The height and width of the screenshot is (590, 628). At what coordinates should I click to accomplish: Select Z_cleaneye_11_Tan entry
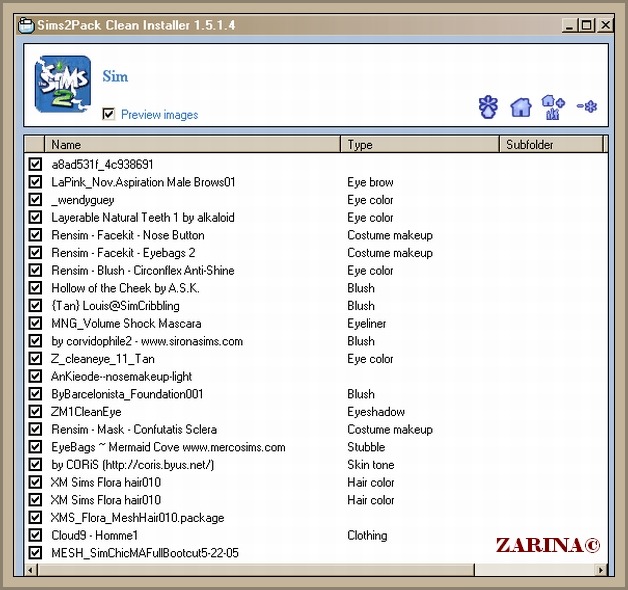103,358
